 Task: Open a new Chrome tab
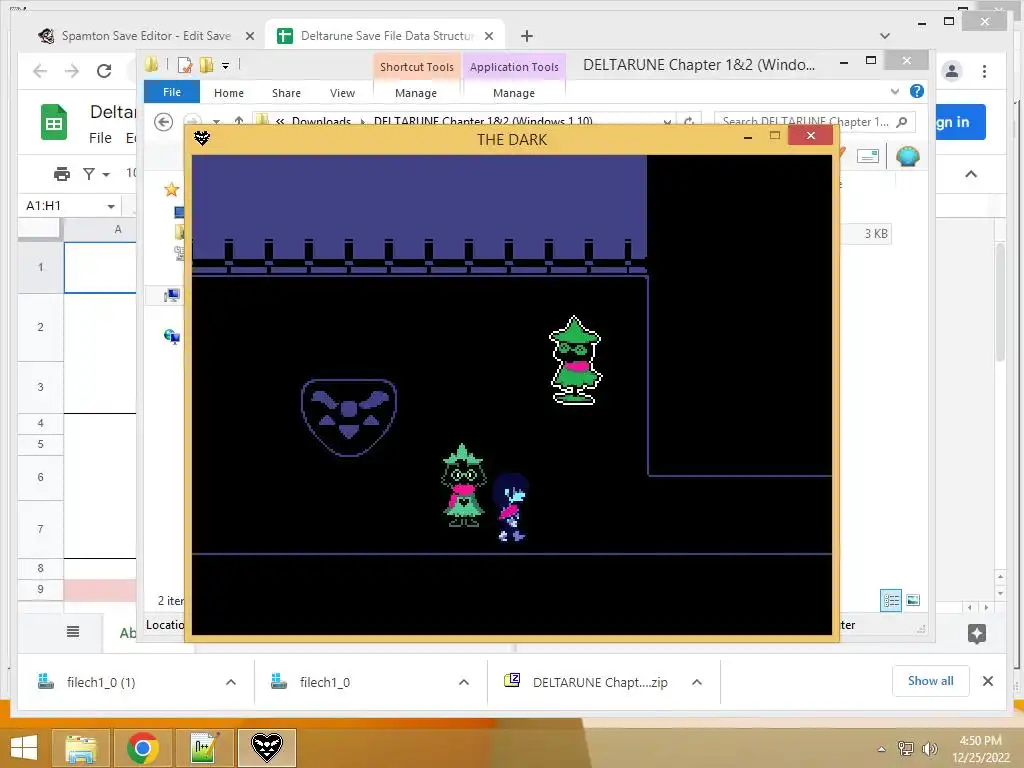(527, 36)
